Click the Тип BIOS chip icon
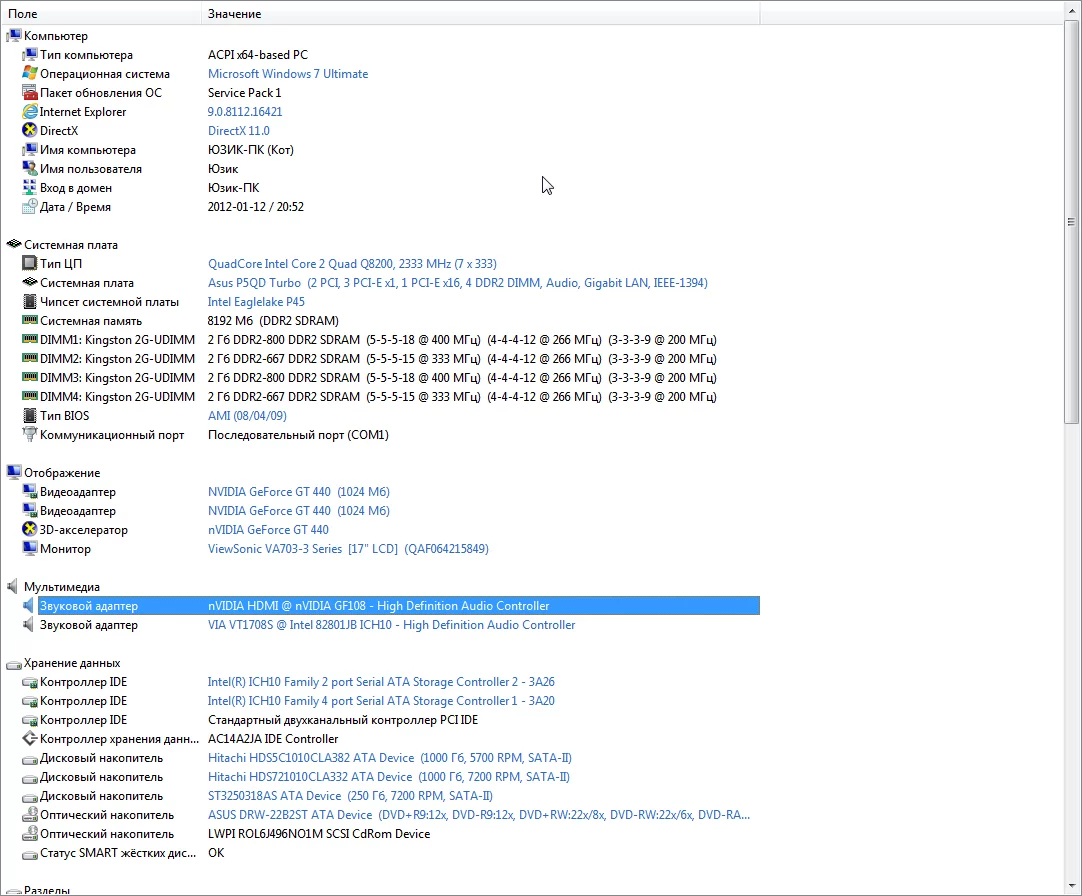 (x=30, y=416)
